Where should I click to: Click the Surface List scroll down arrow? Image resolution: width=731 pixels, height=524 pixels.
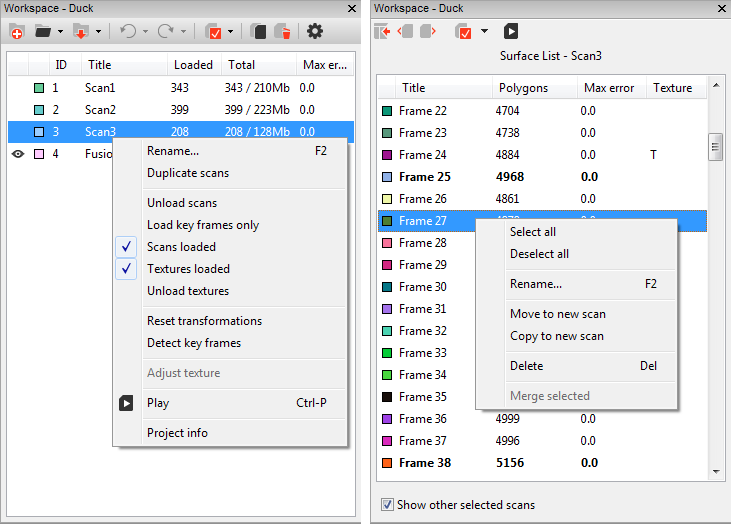coord(716,472)
